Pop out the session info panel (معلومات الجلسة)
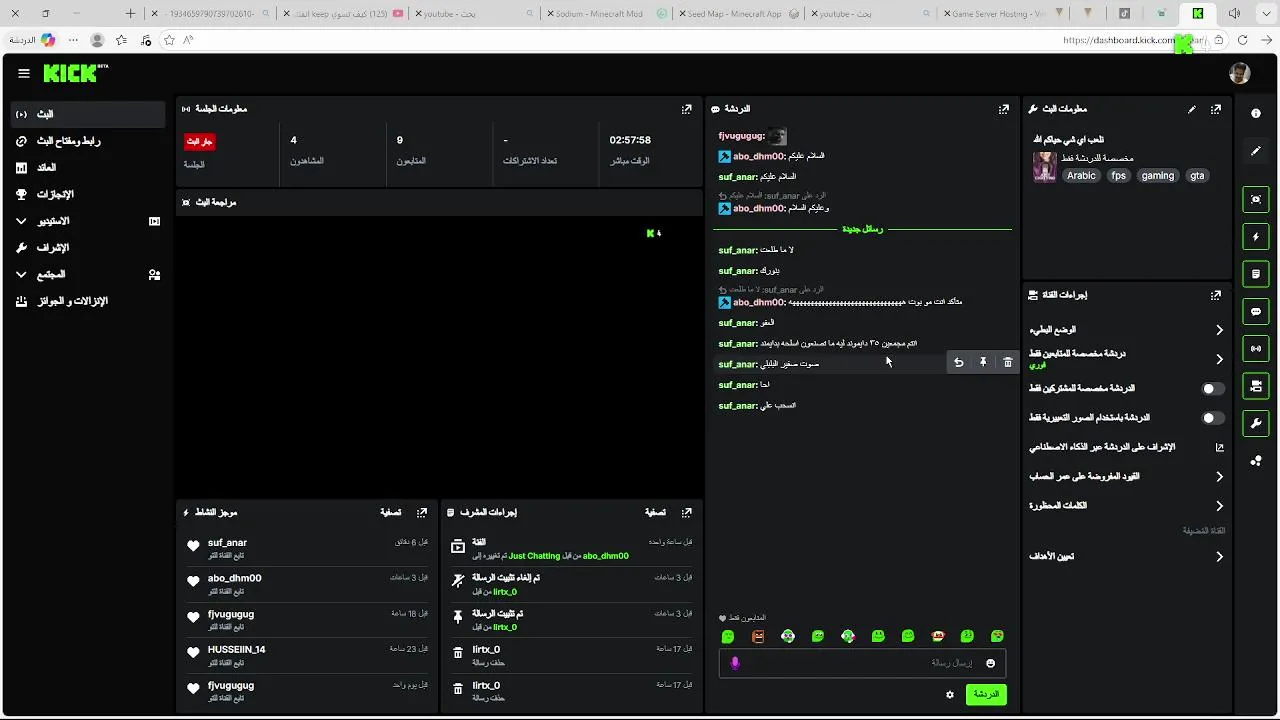 point(686,109)
